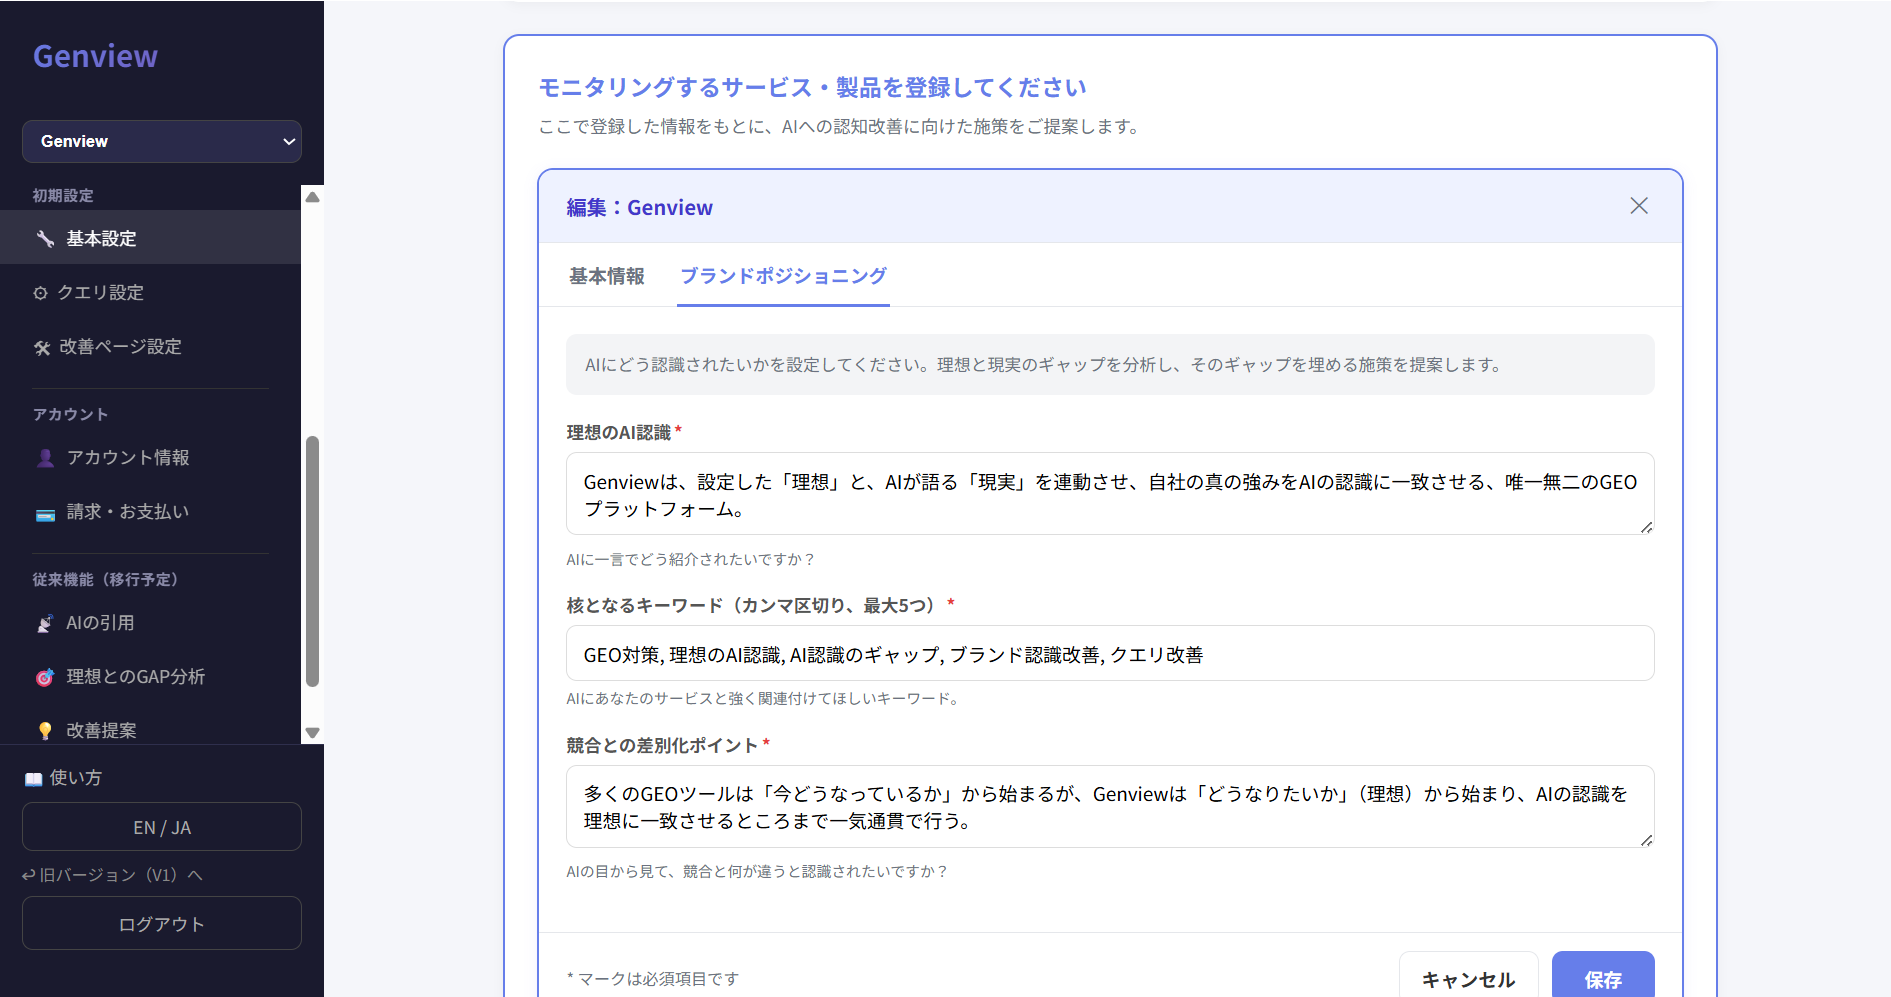
Task: Open 基本設定 in the sidebar
Action: [150, 238]
